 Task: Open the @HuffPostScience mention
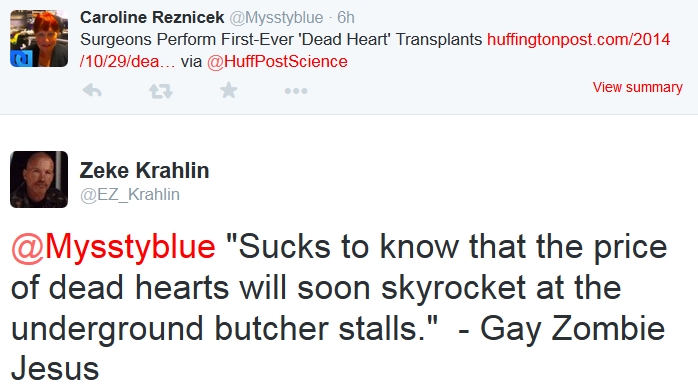click(277, 61)
